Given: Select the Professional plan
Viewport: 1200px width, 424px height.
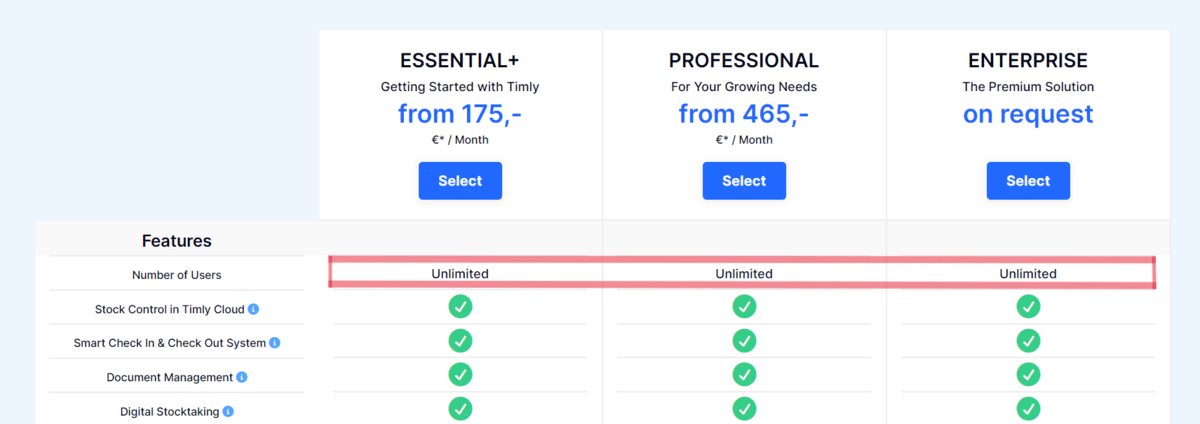Looking at the screenshot, I should 744,181.
